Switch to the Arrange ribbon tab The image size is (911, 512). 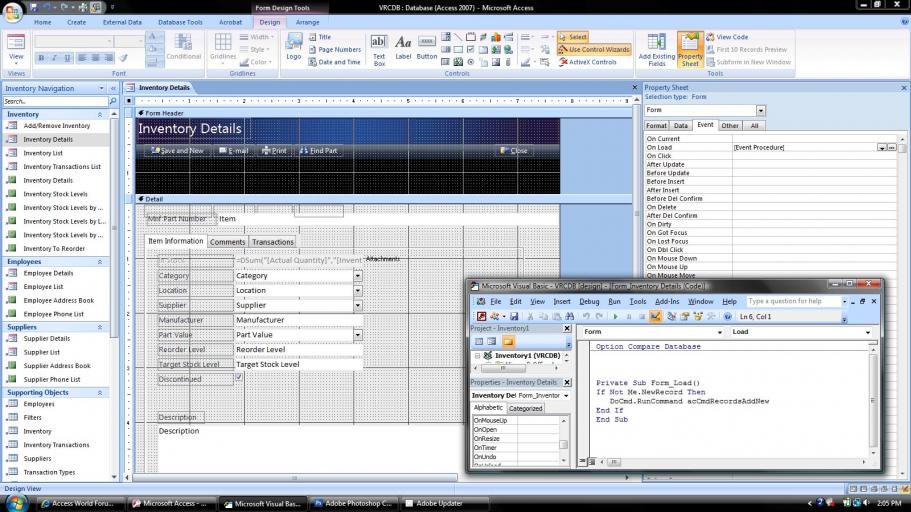tap(307, 22)
